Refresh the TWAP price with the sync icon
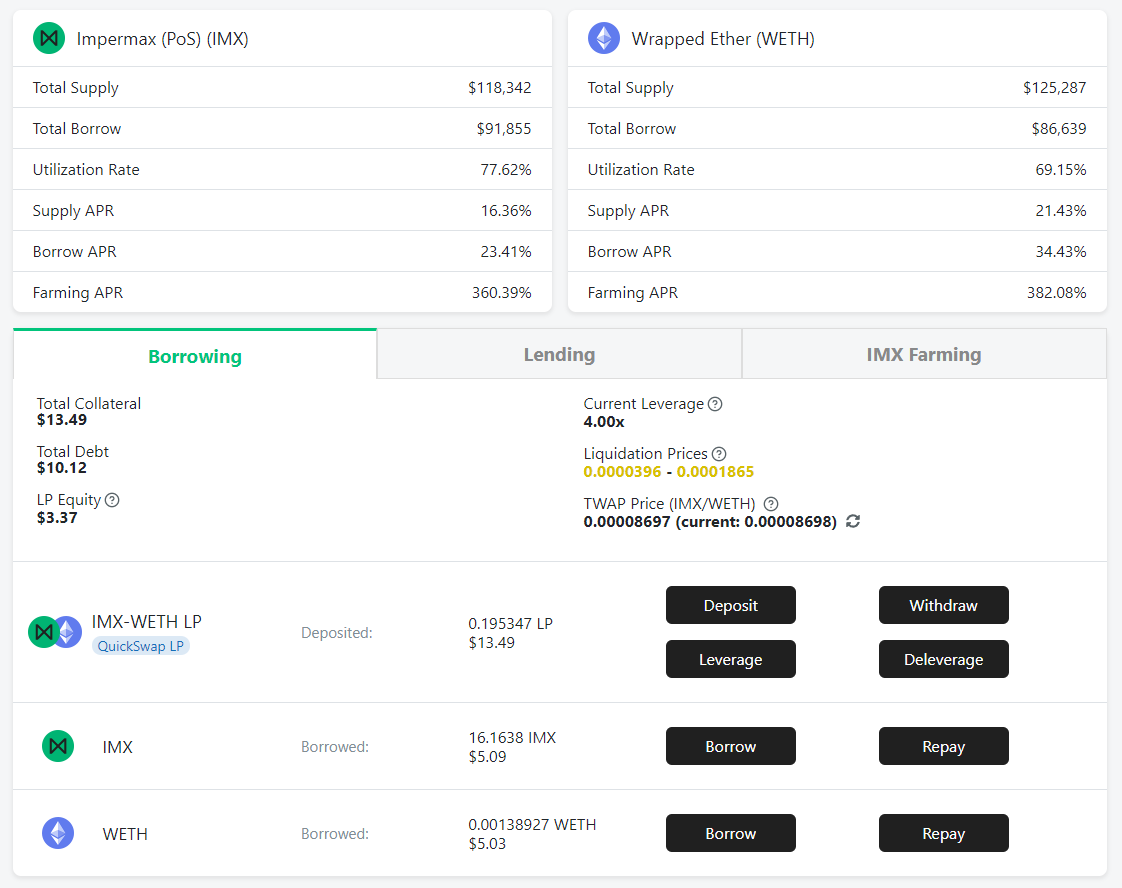The image size is (1122, 888). coord(853,521)
